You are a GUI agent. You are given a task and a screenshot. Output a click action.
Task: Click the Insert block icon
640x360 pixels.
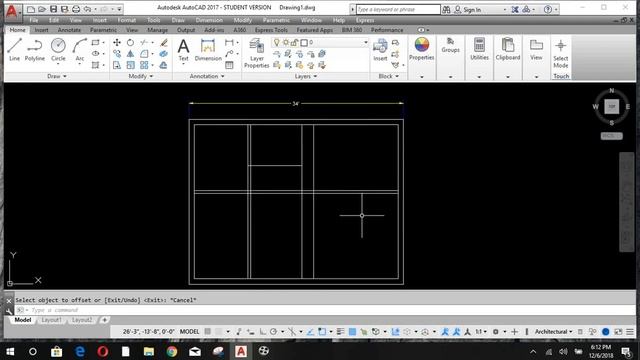(380, 50)
